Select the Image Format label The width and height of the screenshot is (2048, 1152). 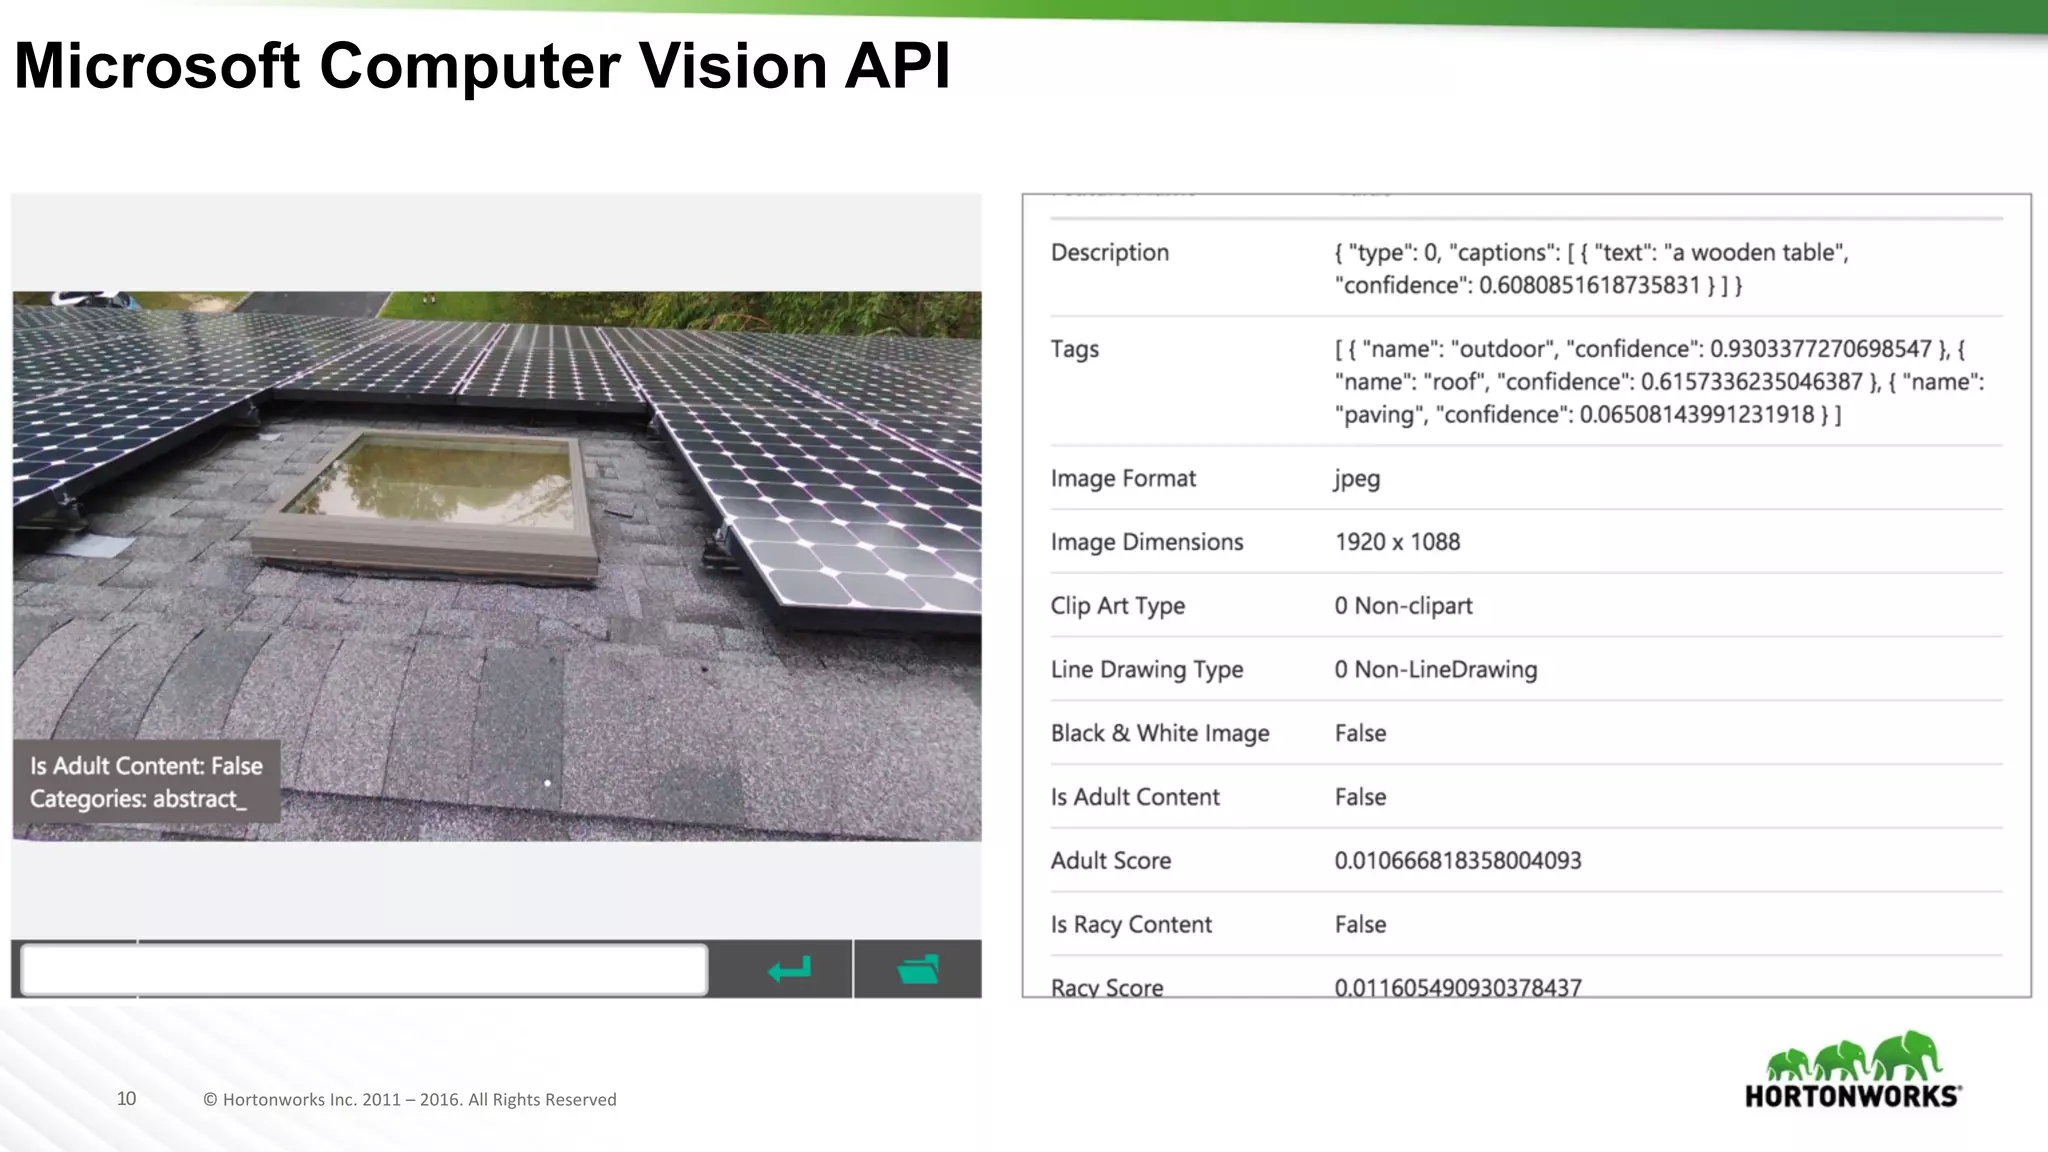coord(1122,478)
